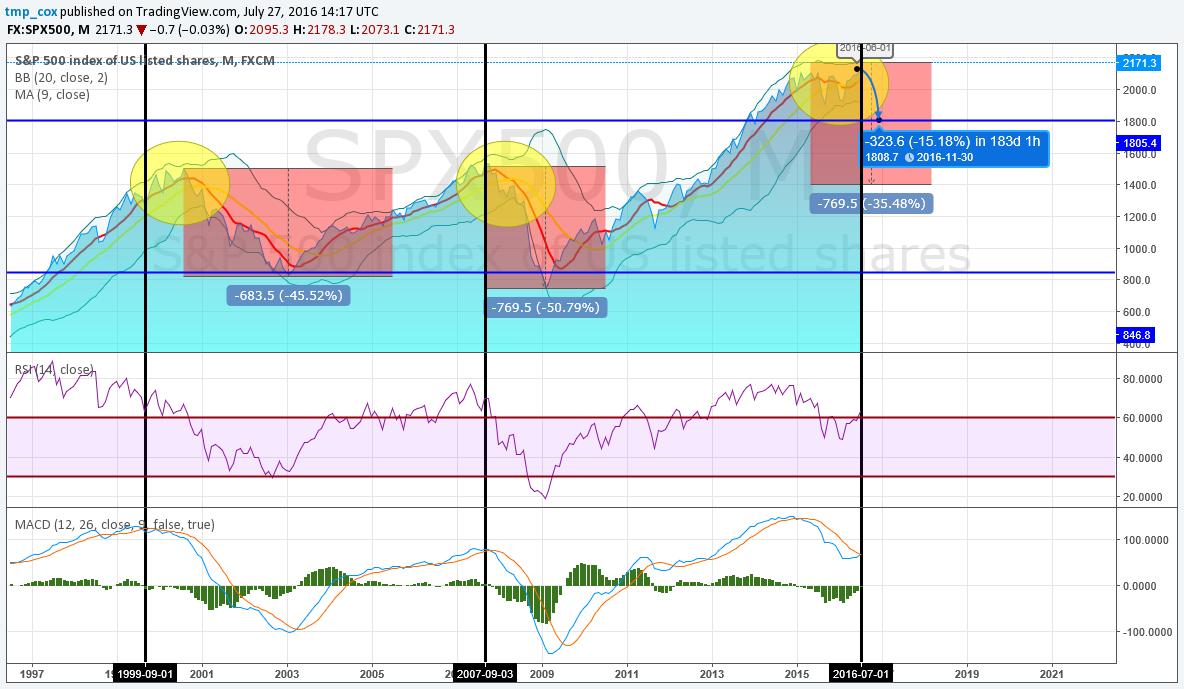Image resolution: width=1184 pixels, height=689 pixels.
Task: Click the C:2171.3 close value in header
Action: (430, 29)
